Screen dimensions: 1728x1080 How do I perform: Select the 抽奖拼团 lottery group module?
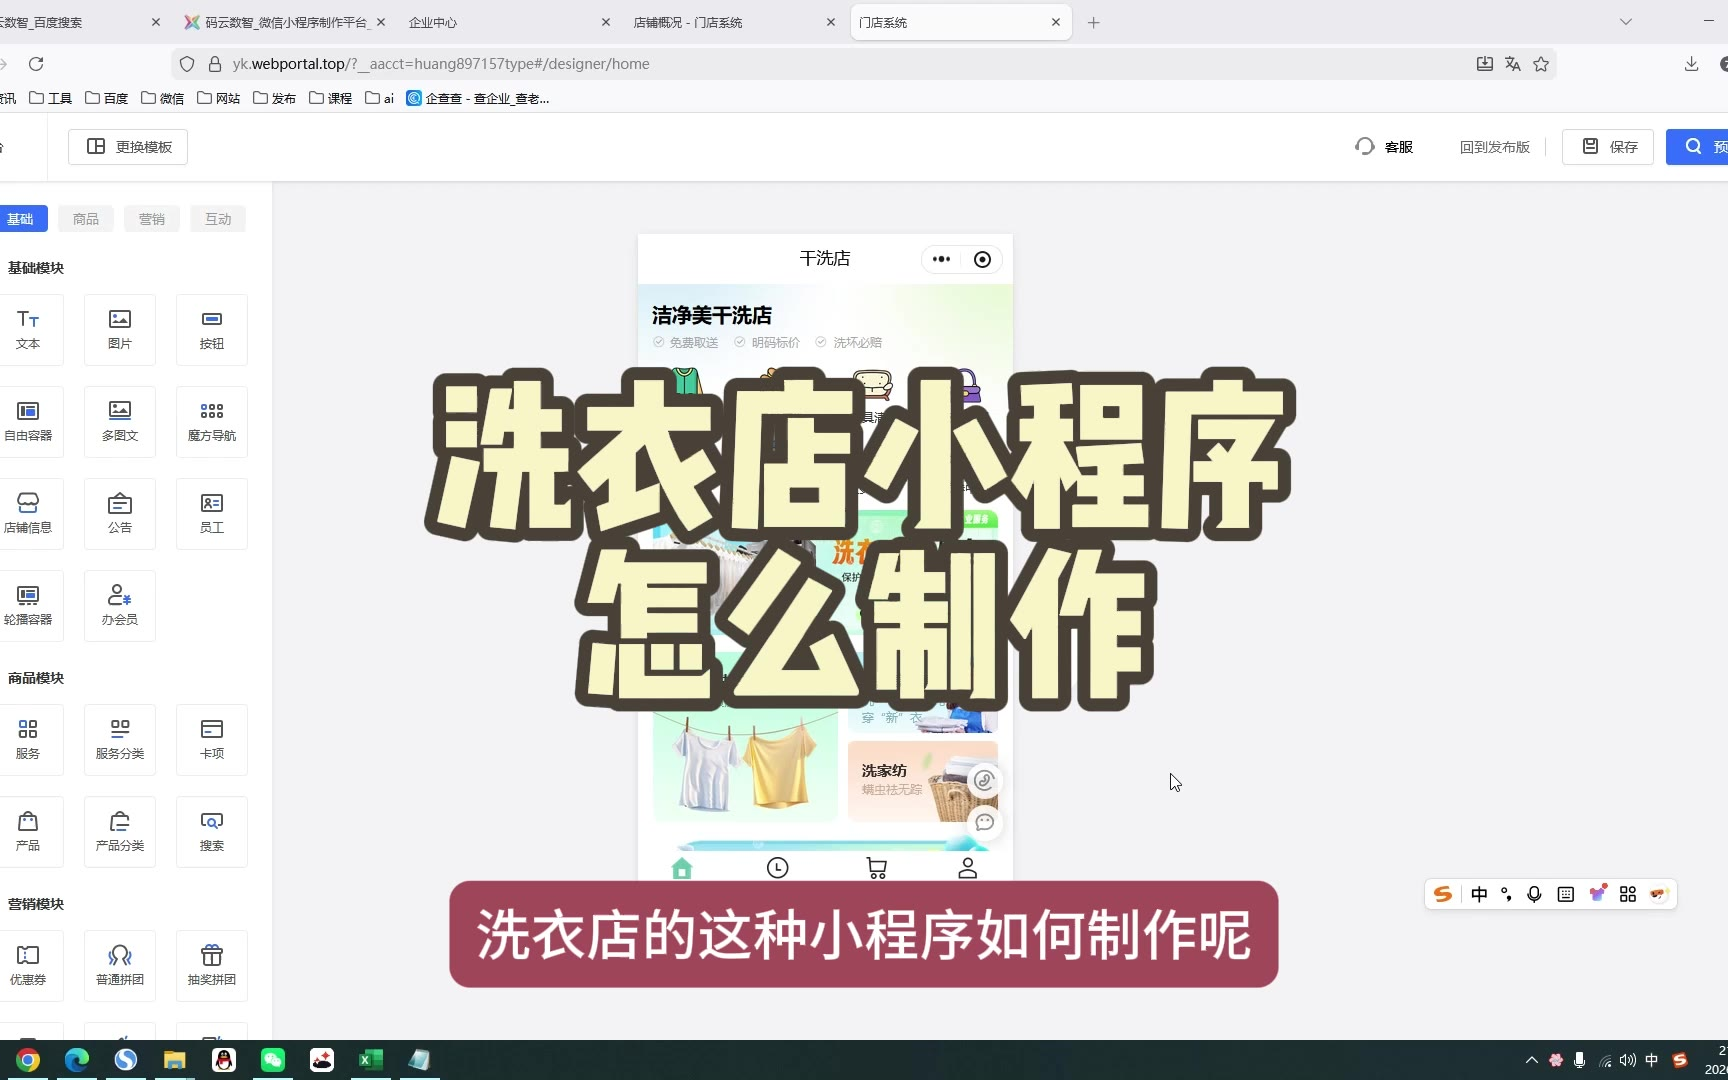click(212, 966)
